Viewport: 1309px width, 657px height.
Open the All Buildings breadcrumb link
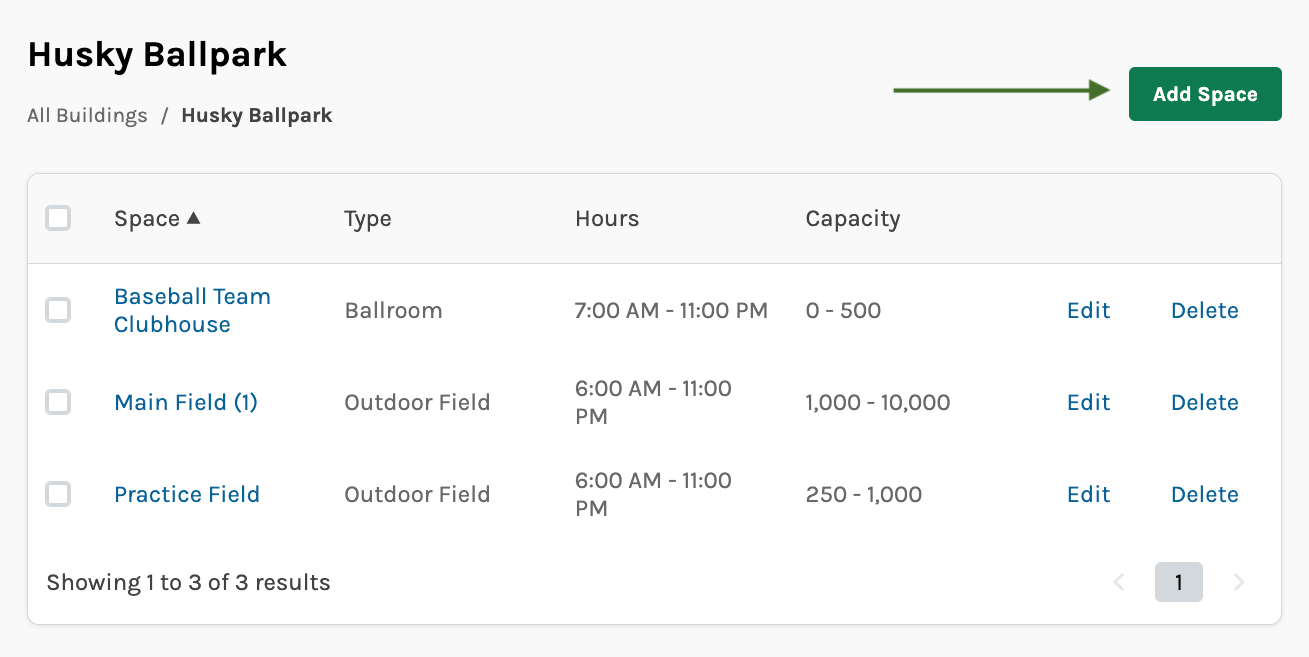pos(87,115)
